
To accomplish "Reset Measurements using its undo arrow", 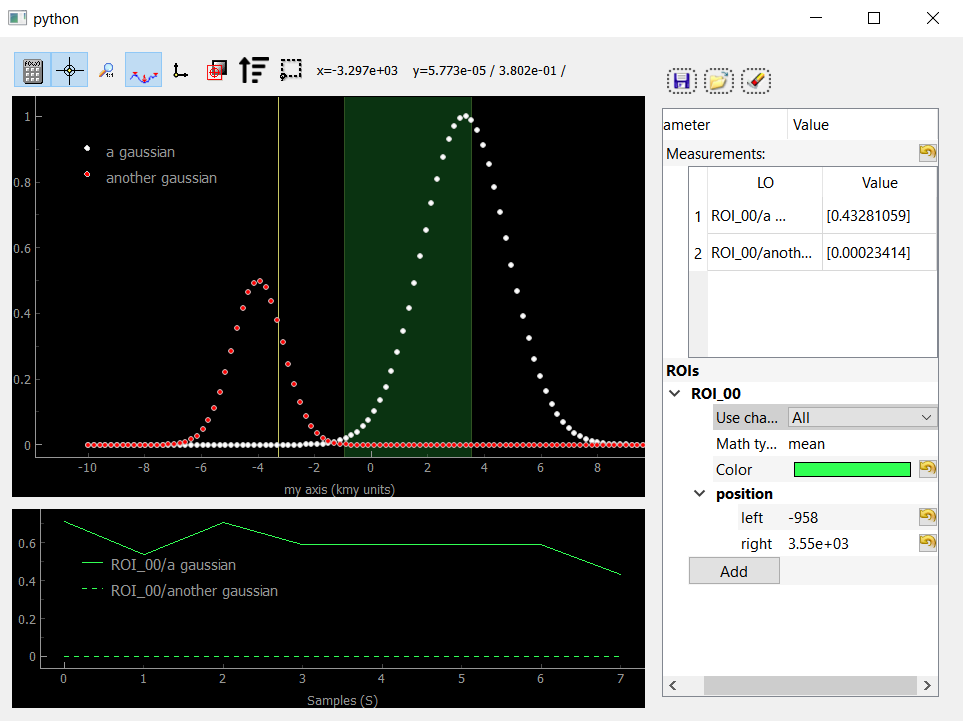I will pyautogui.click(x=927, y=152).
